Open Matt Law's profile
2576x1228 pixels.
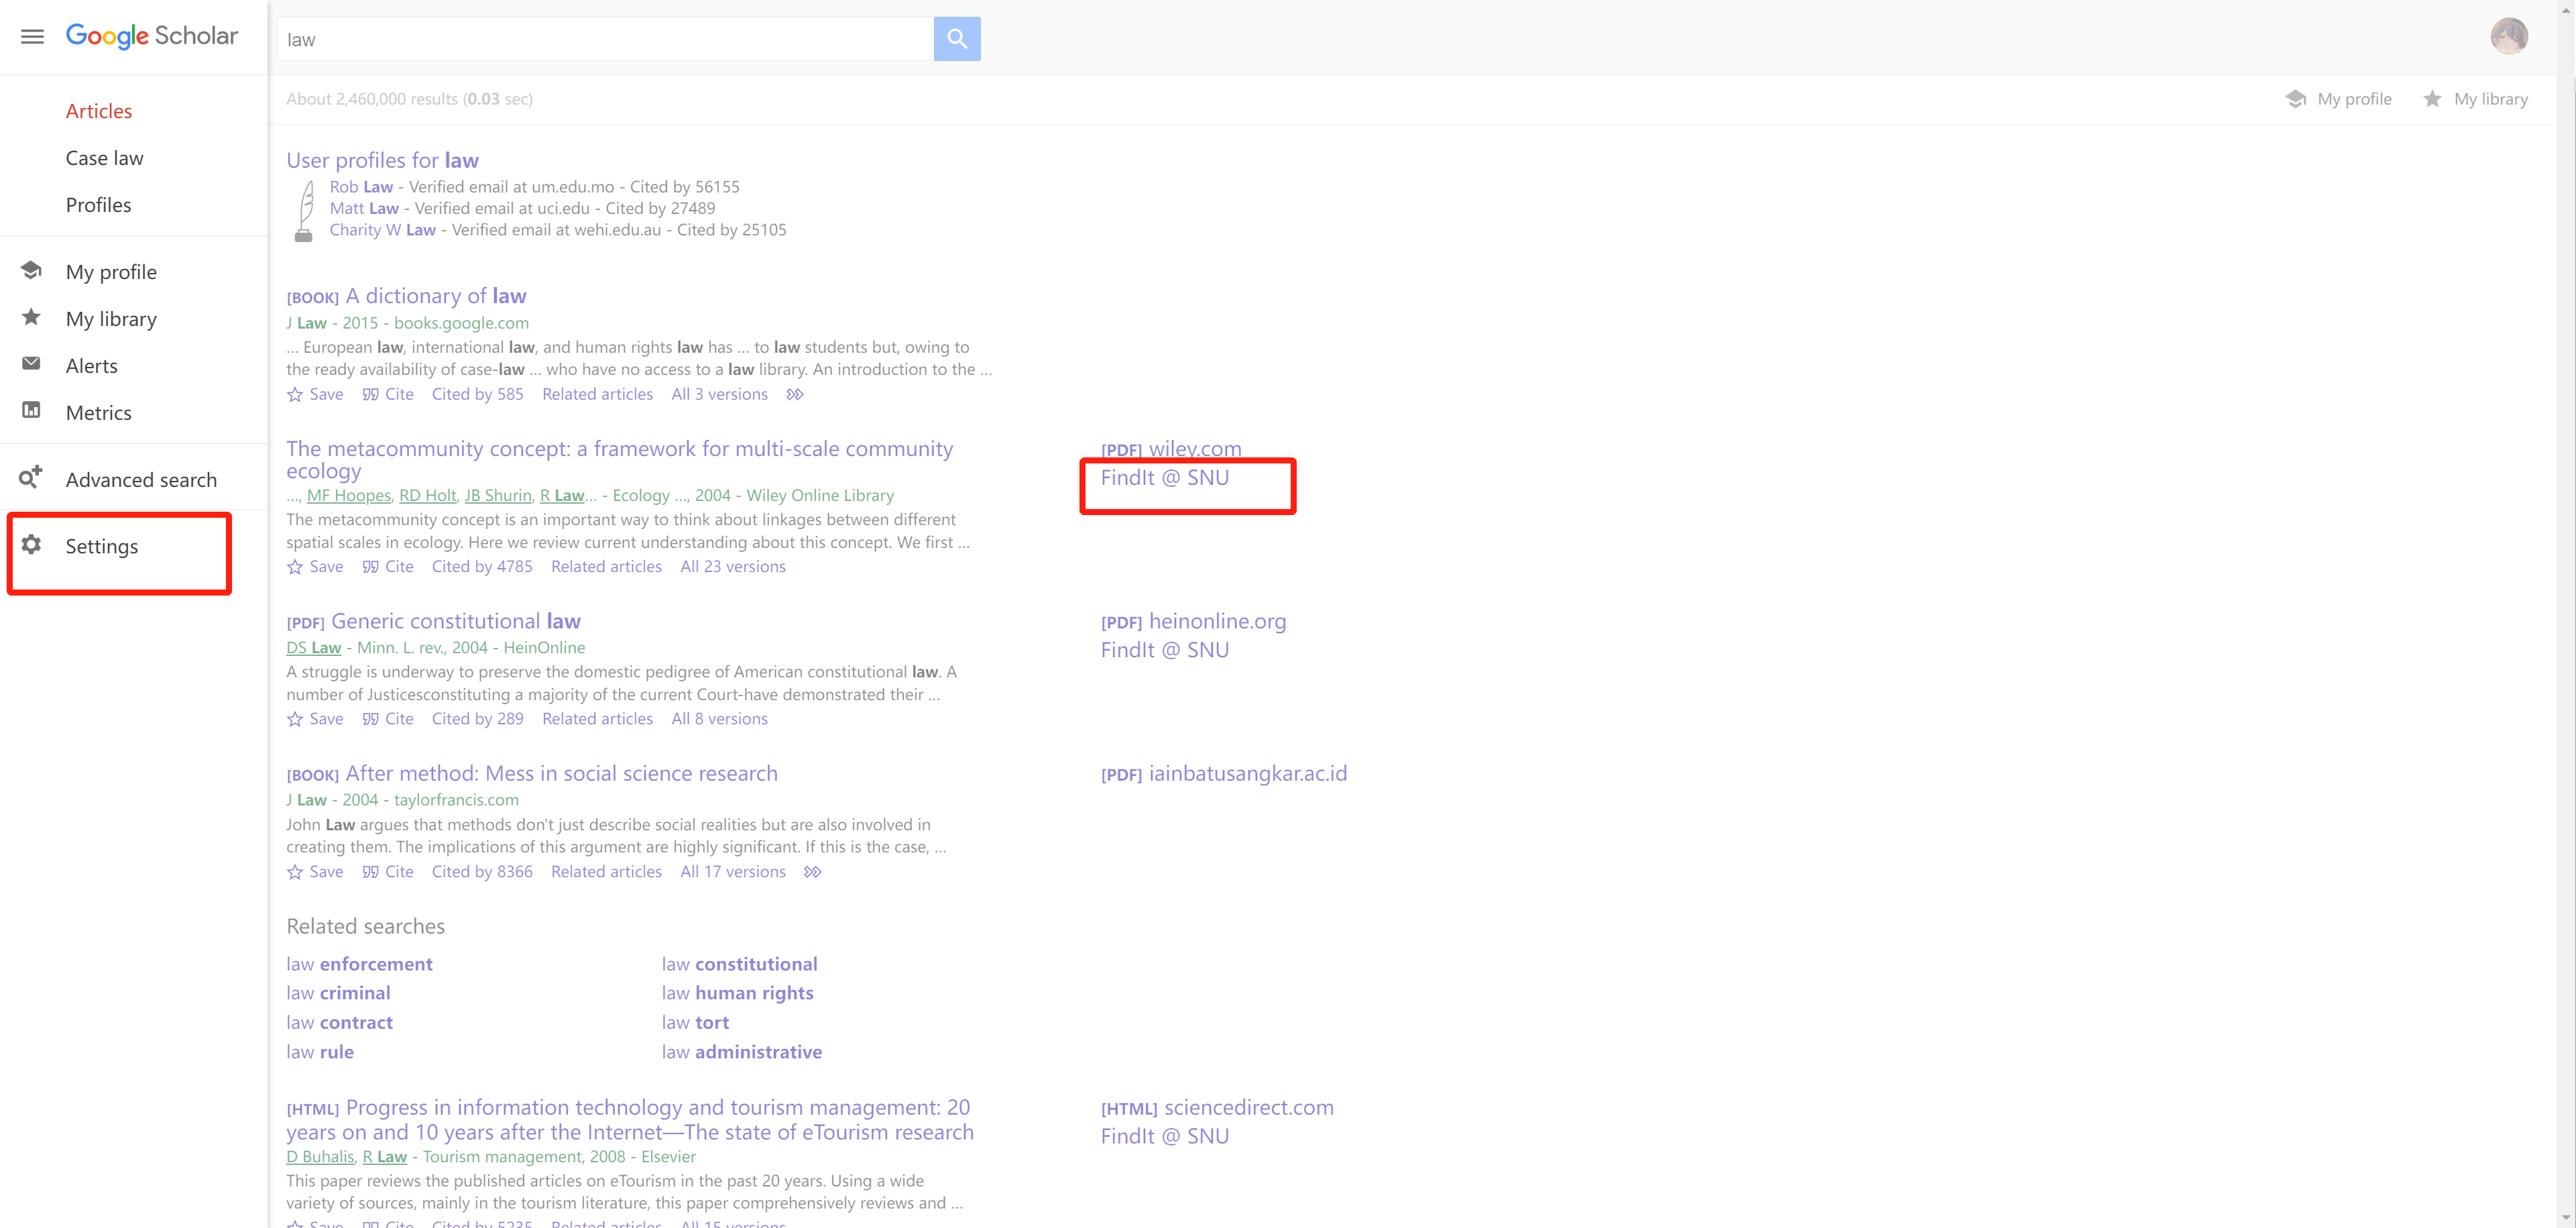click(x=364, y=208)
